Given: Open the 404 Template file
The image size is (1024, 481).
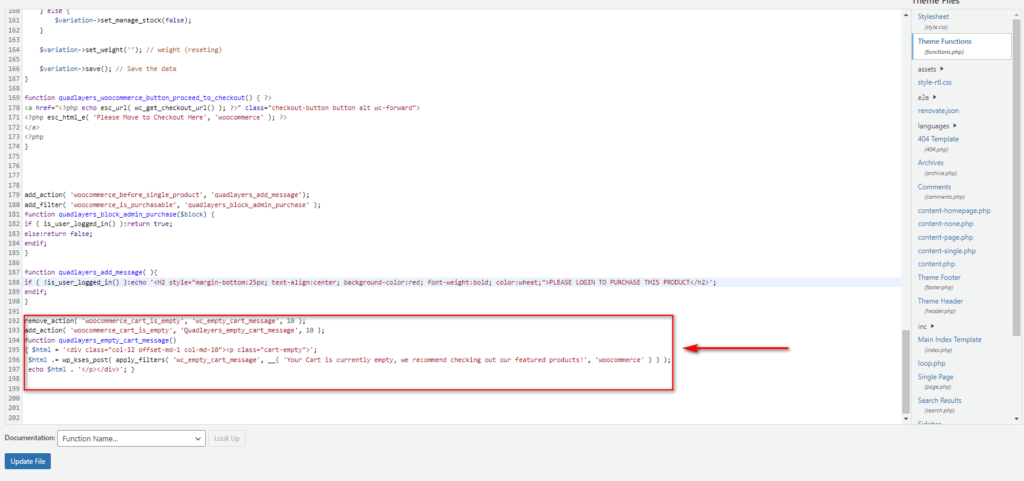Looking at the screenshot, I should click(938, 139).
